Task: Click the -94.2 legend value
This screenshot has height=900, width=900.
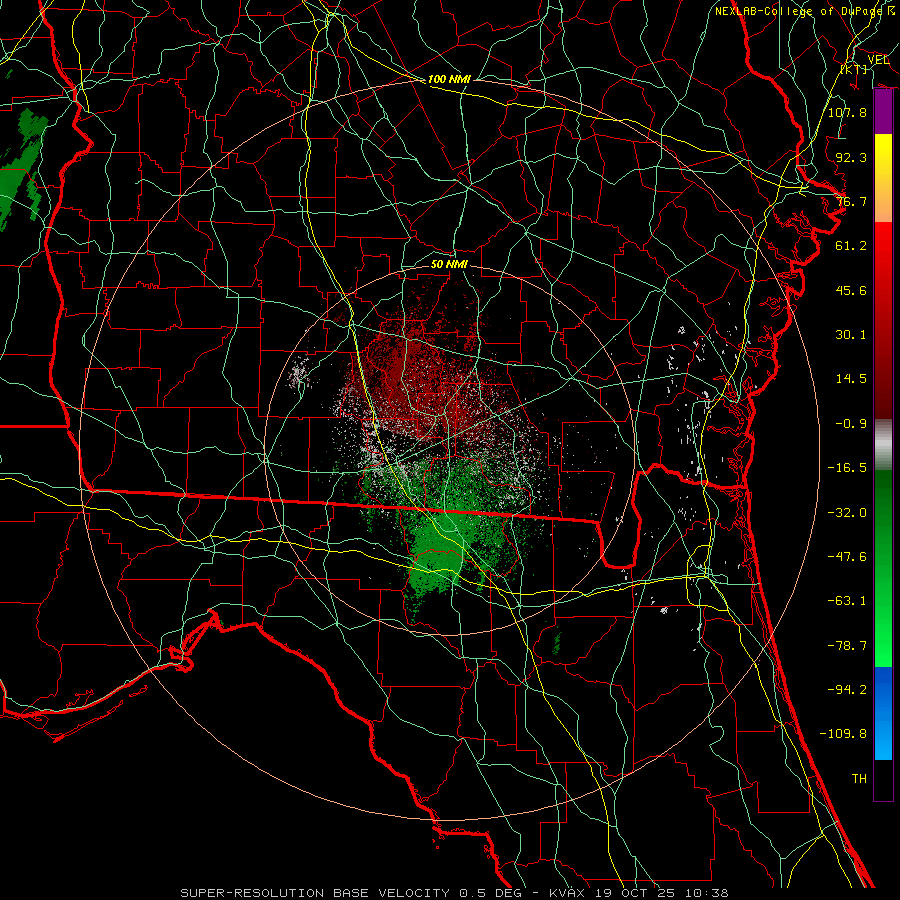Action: click(847, 689)
